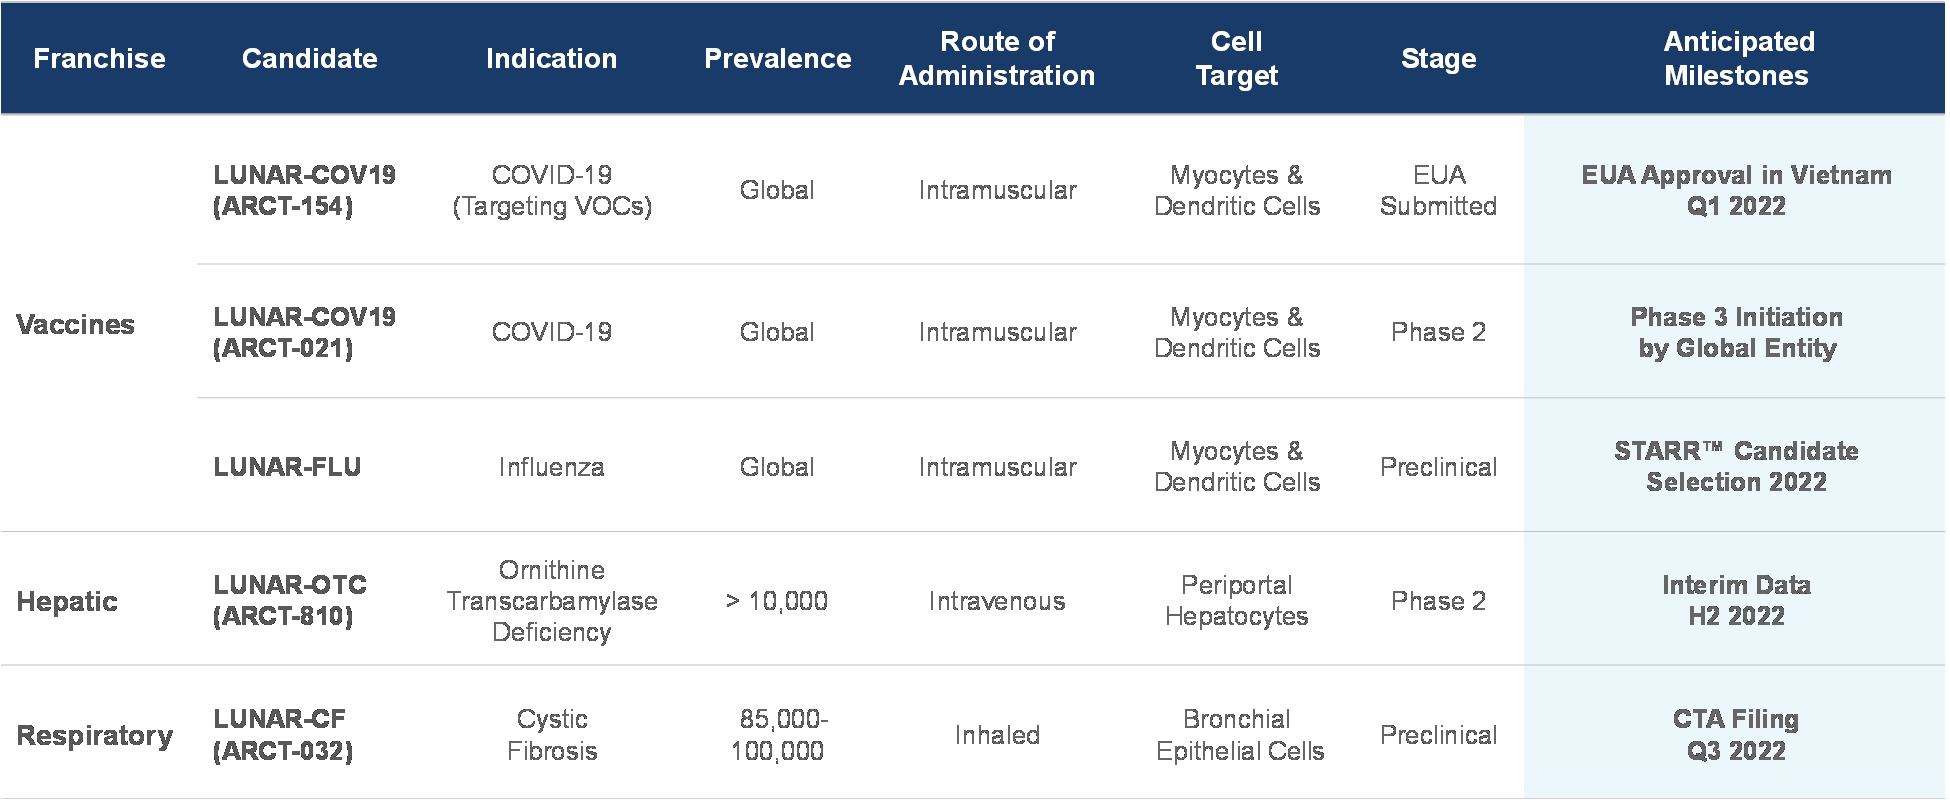Viewport: 1950px width, 803px height.
Task: Click the Phase 3 Initiation milestone cell
Action: click(x=1736, y=332)
